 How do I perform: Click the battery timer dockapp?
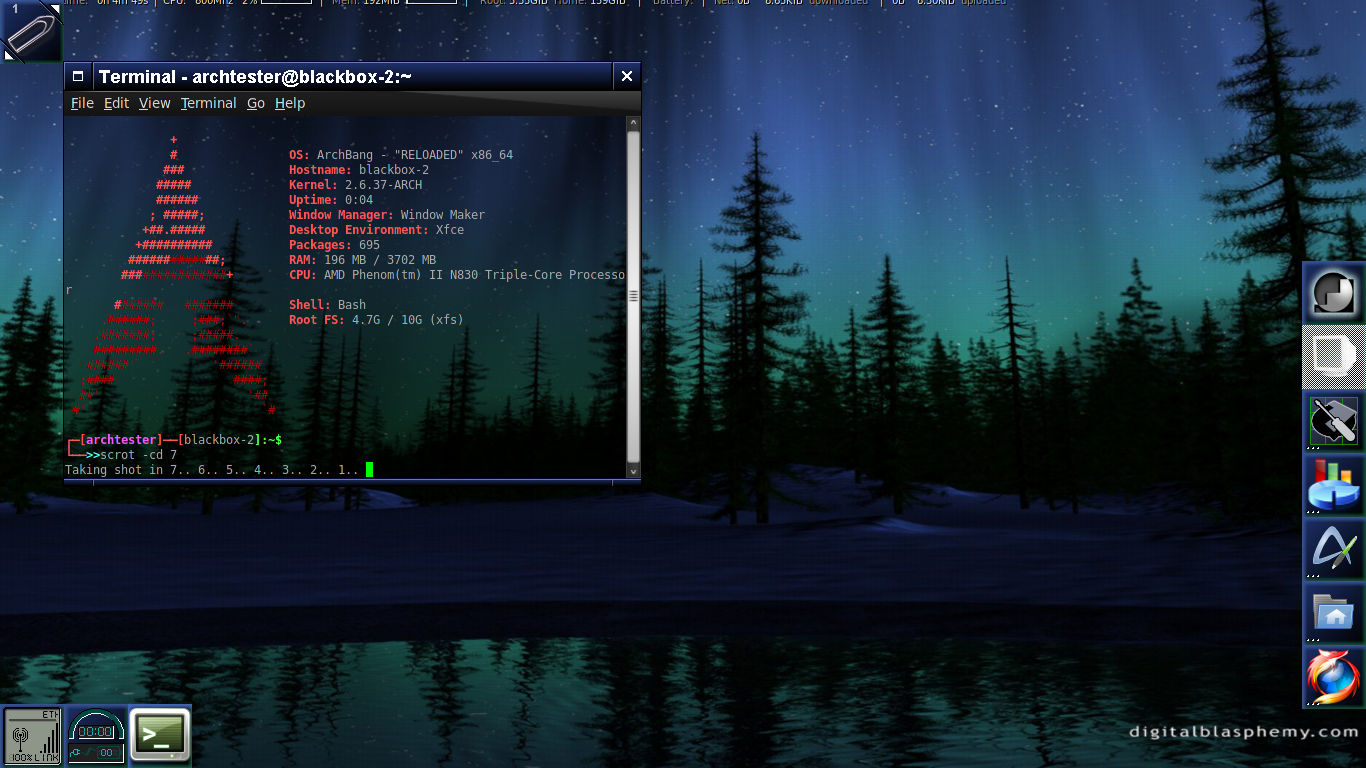[96, 736]
